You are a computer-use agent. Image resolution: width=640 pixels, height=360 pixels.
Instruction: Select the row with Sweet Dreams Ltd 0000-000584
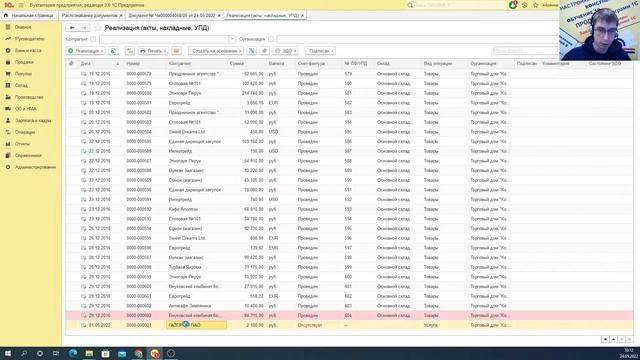coord(349,132)
